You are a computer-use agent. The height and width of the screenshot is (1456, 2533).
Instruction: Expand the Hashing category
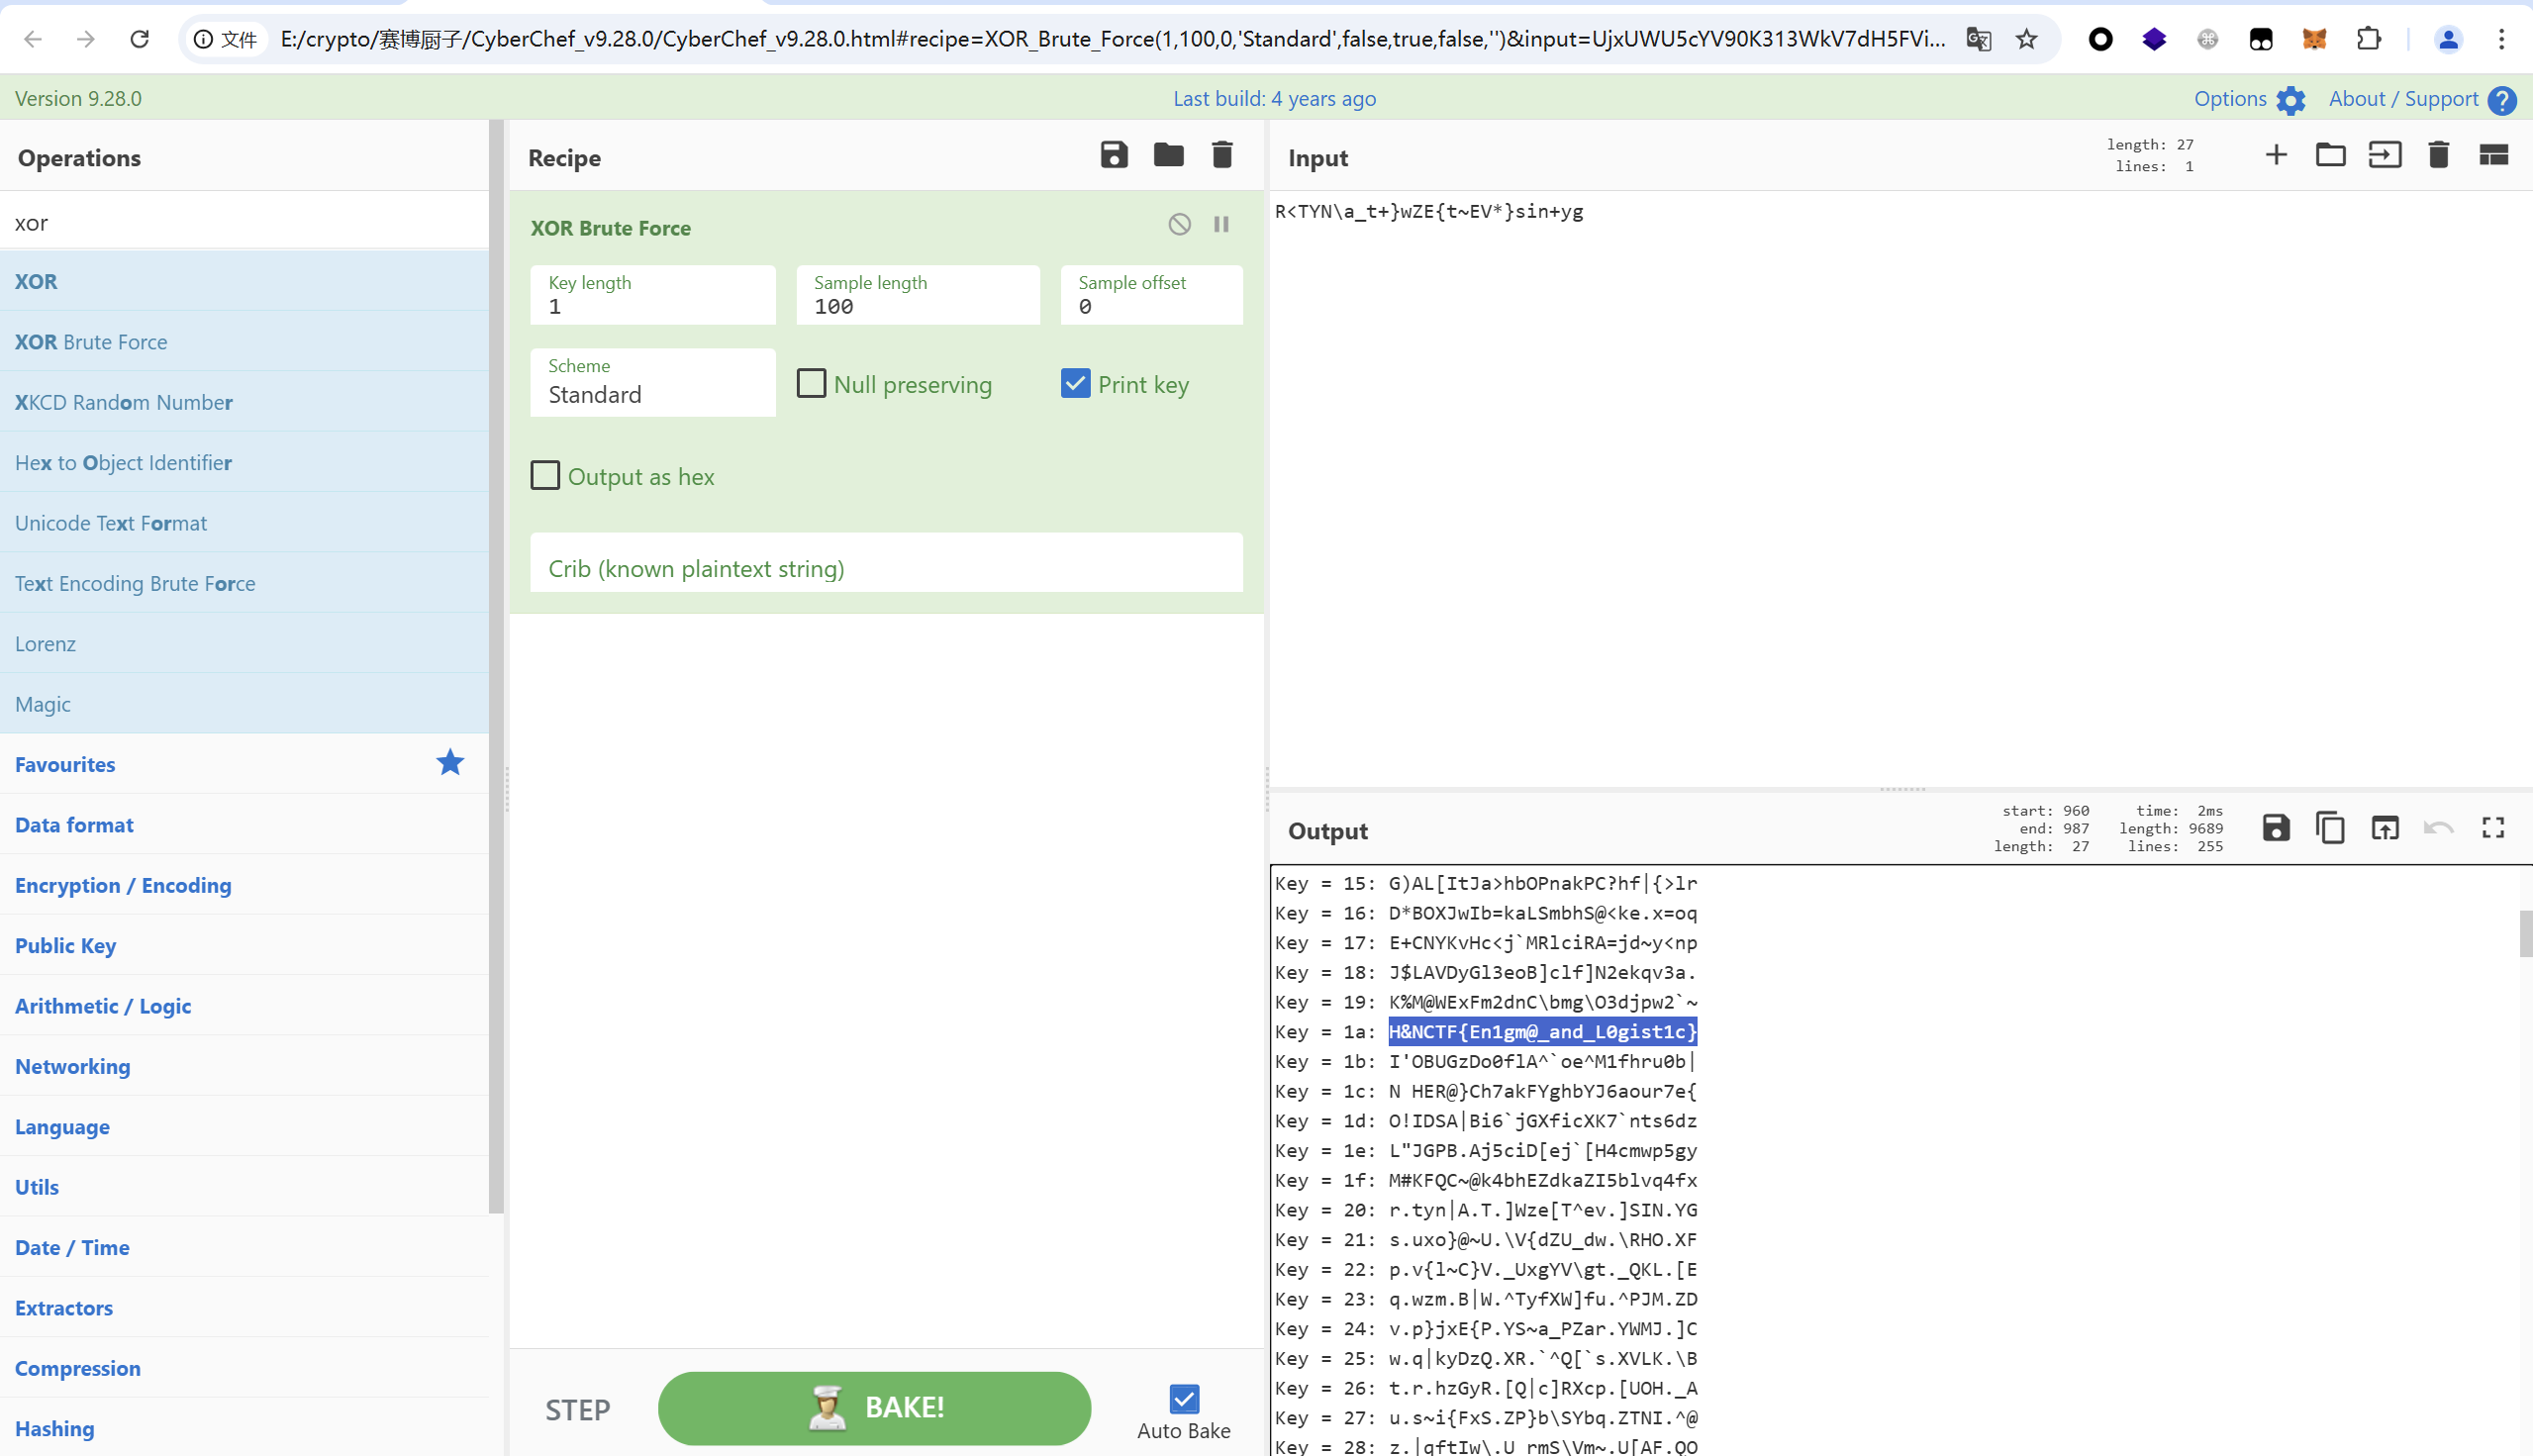coord(245,1428)
